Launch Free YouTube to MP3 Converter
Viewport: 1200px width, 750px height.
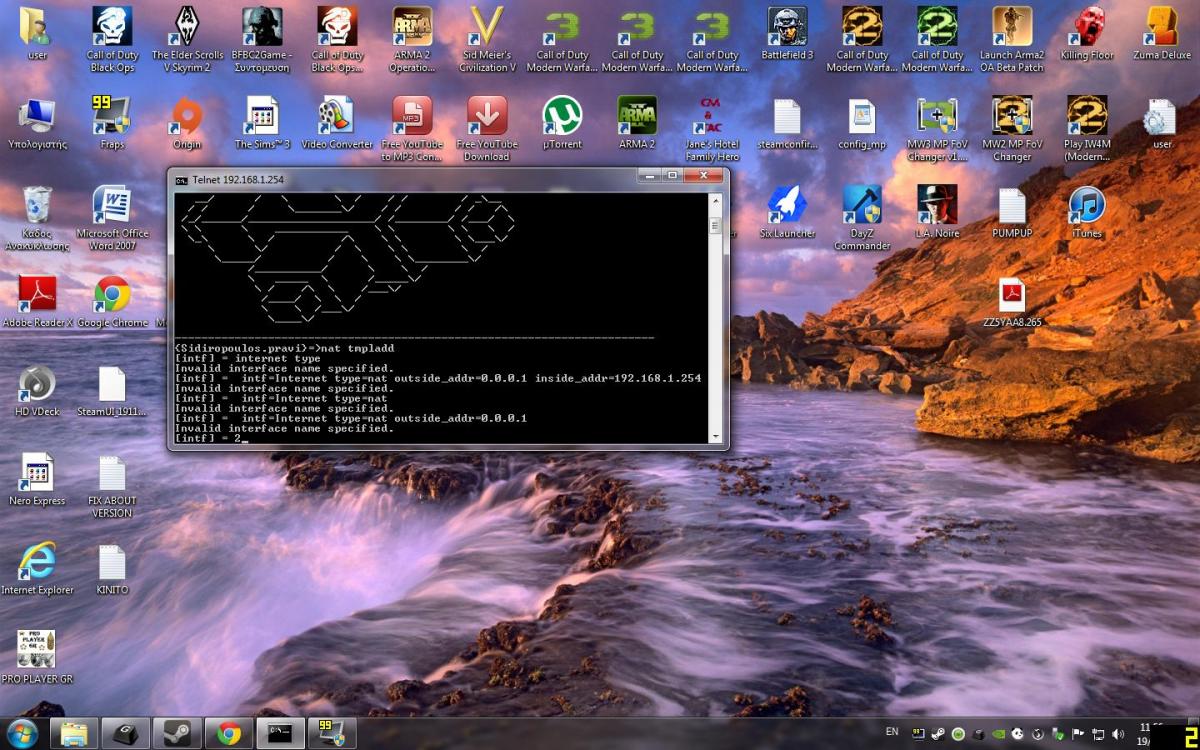[412, 128]
